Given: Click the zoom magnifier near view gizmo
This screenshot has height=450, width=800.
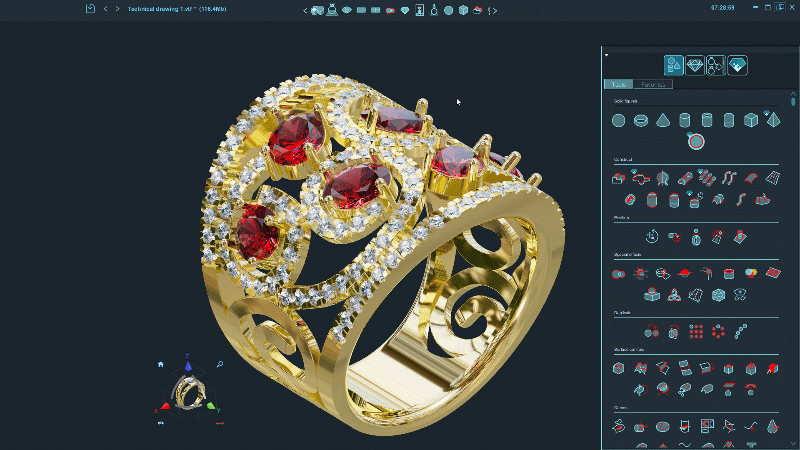Looking at the screenshot, I should coord(219,365).
